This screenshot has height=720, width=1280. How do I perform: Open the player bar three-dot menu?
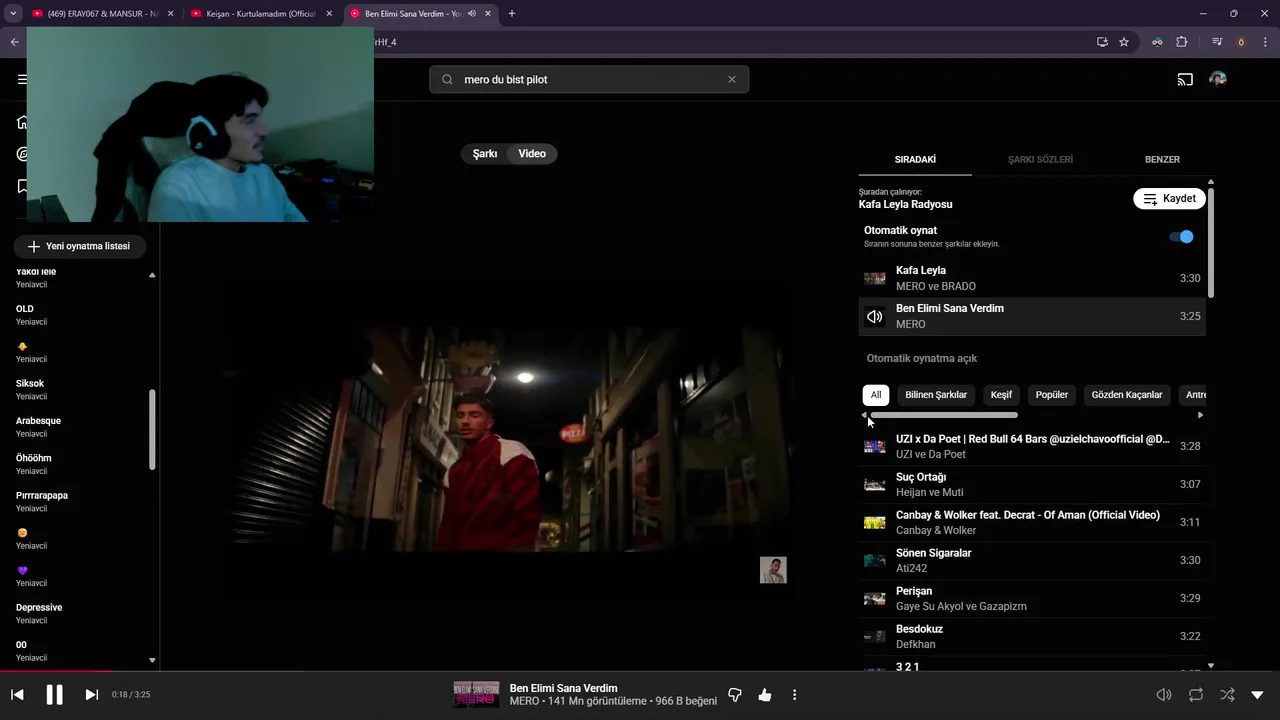point(795,695)
